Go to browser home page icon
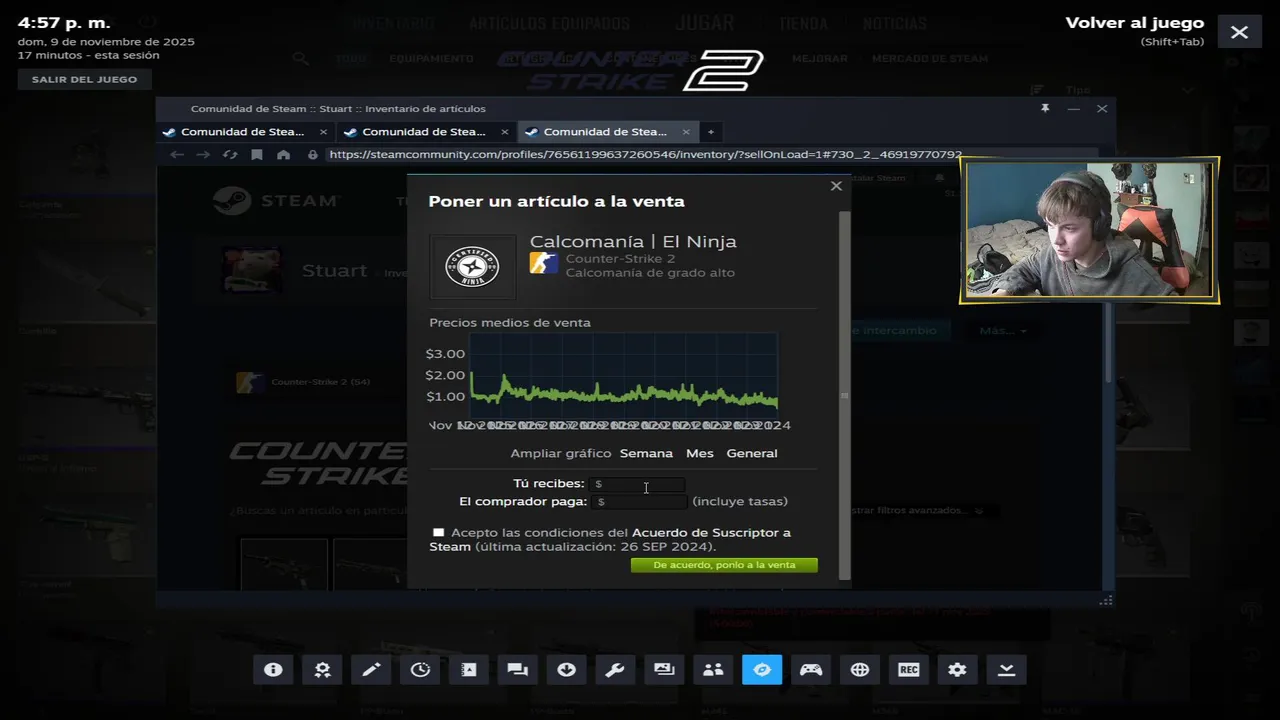 tap(284, 155)
